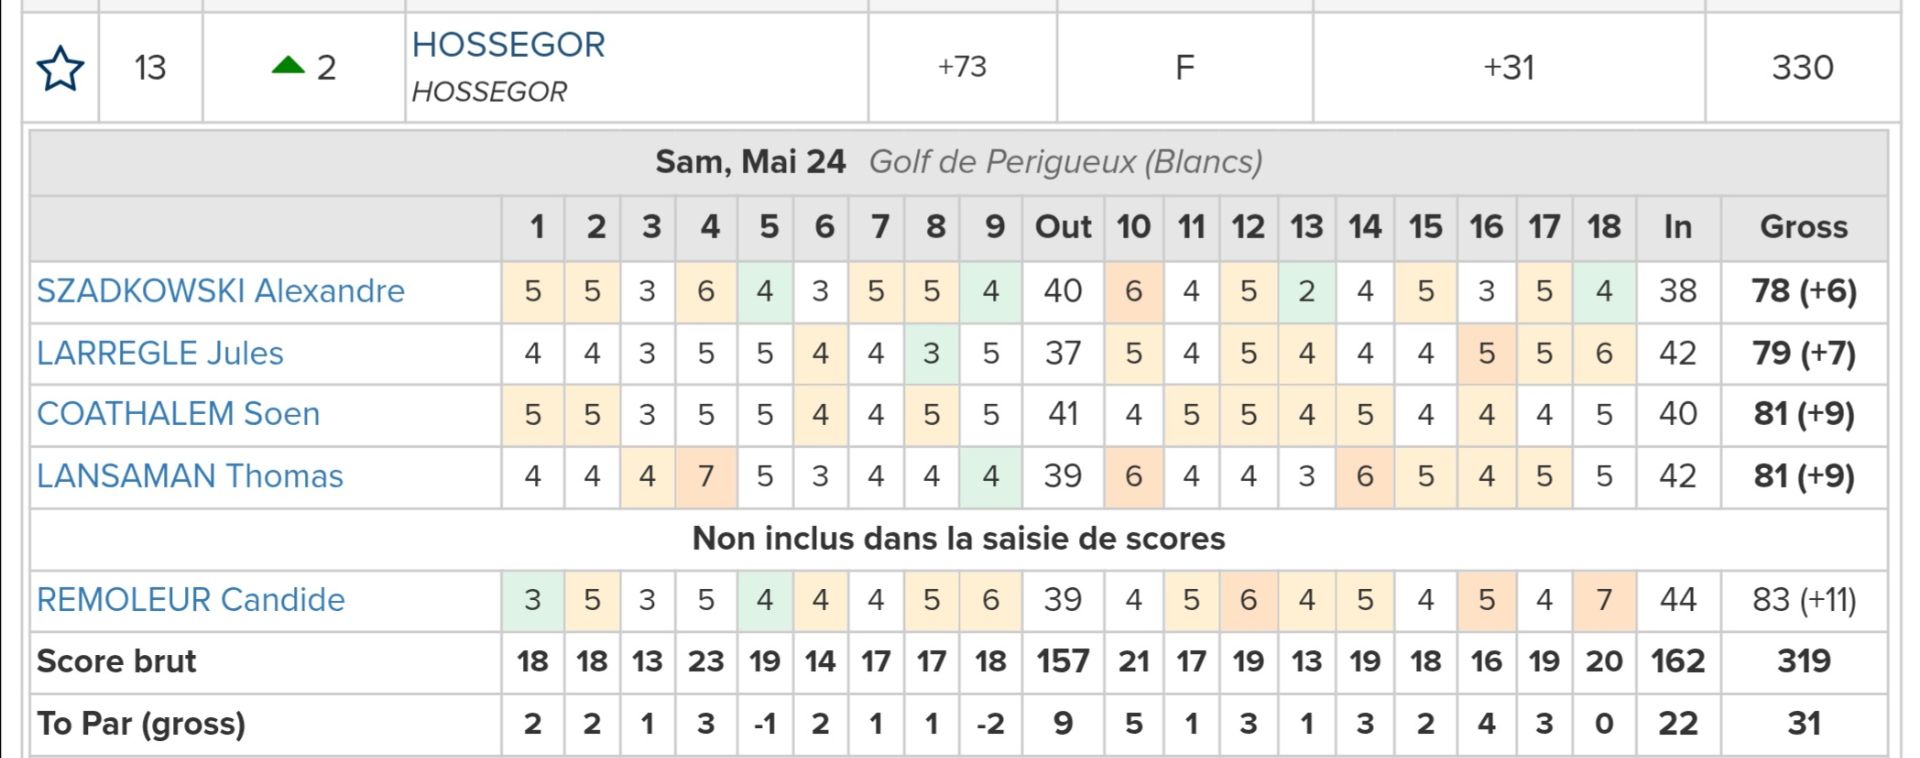Select player COATHALEM Soen

(178, 414)
